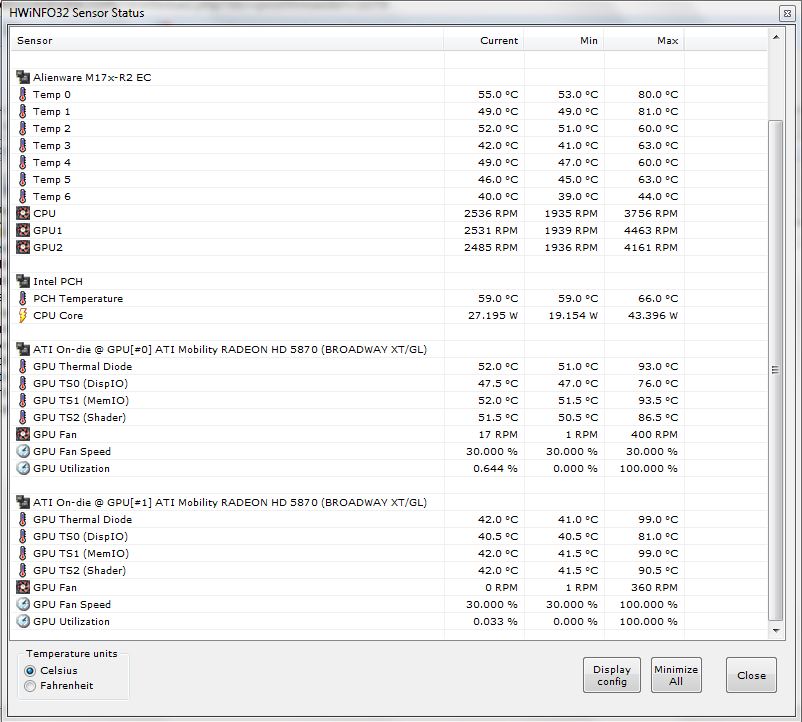Click the 360 RPM max value of GPU[#1] Fan
This screenshot has height=722, width=802.
[654, 588]
